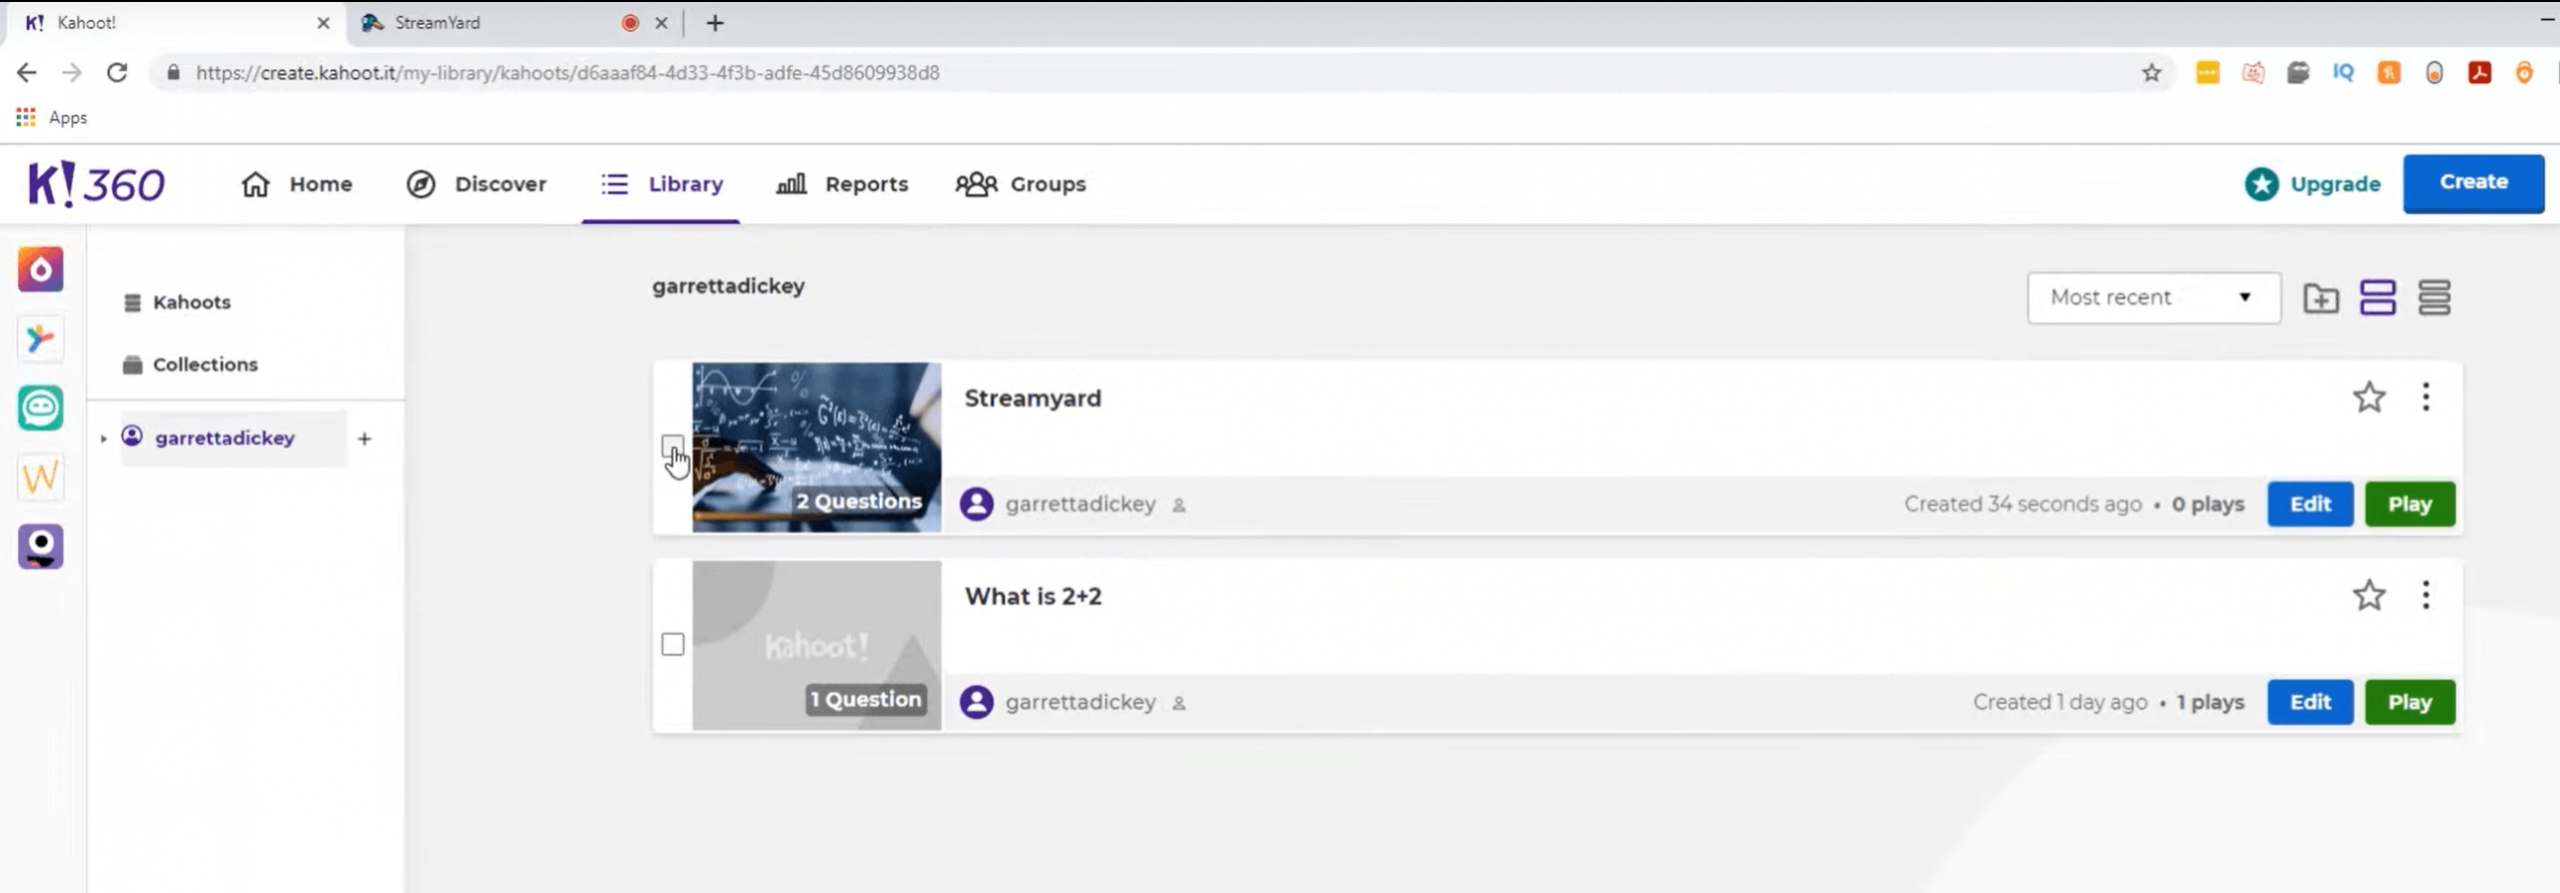Click the '0 plays' text

point(2208,504)
